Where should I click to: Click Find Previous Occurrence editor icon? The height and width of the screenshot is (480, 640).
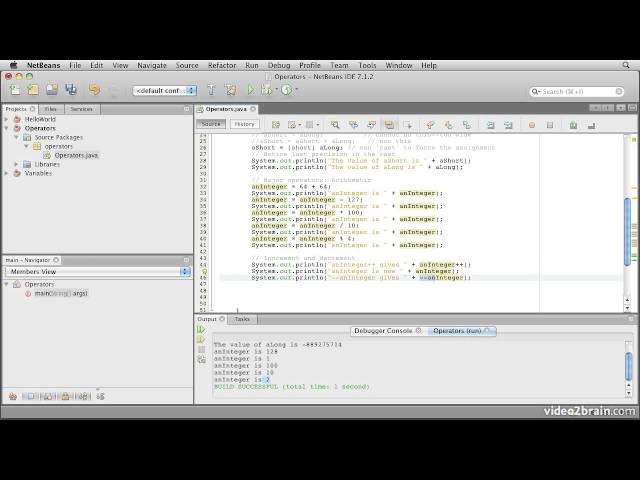[x=353, y=125]
